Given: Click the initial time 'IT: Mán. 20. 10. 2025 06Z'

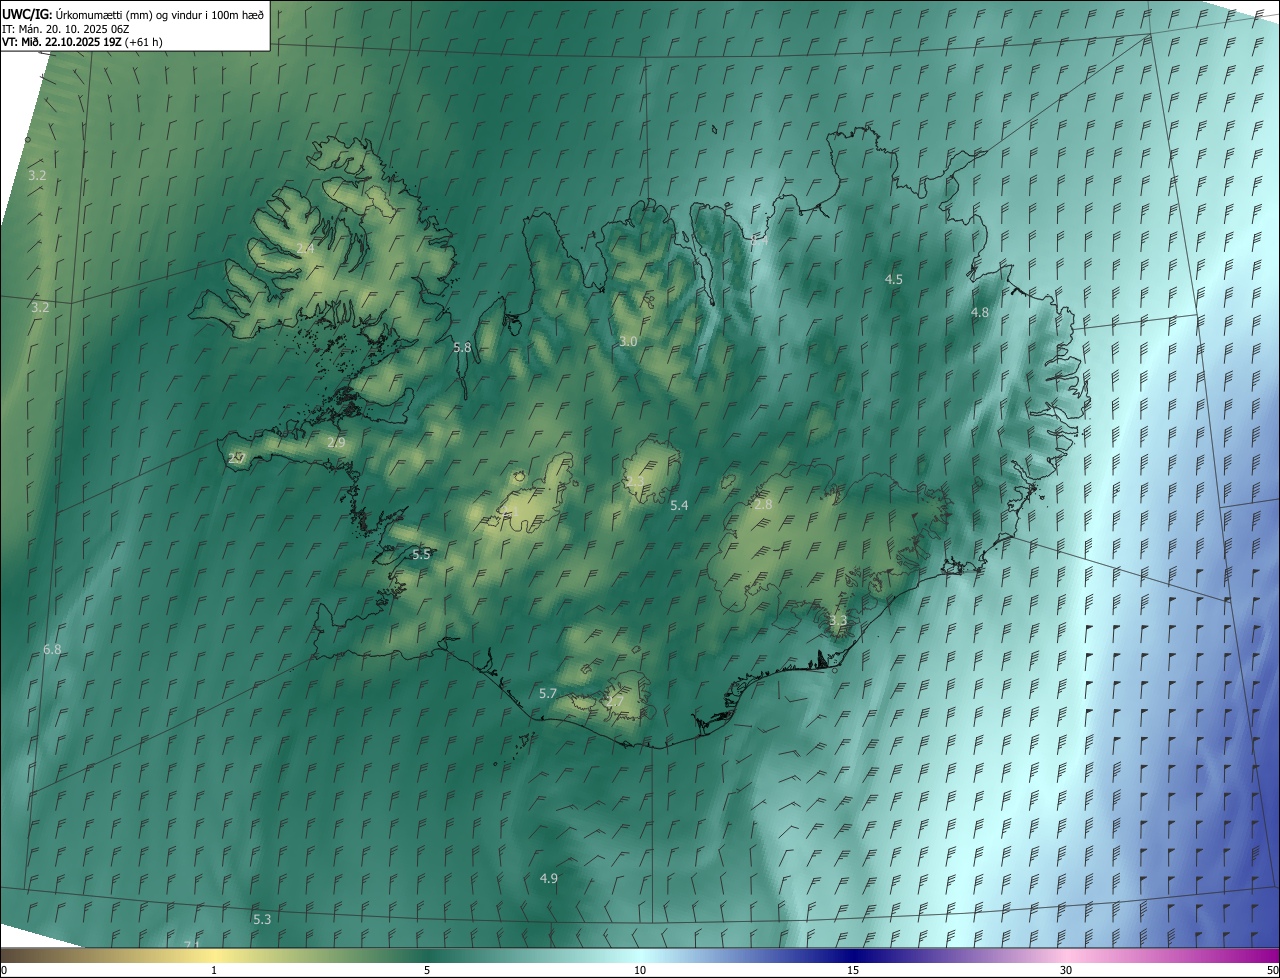Looking at the screenshot, I should [x=66, y=28].
